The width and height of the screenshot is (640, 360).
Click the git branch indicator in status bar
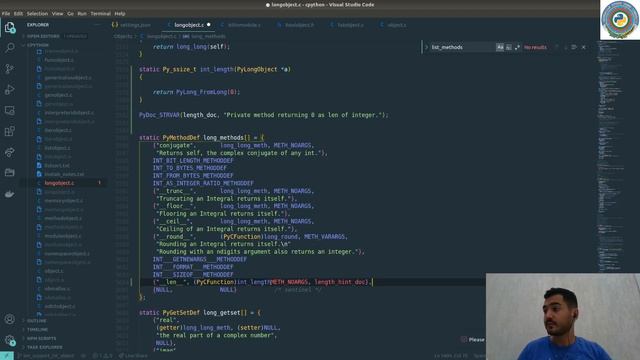point(47,356)
